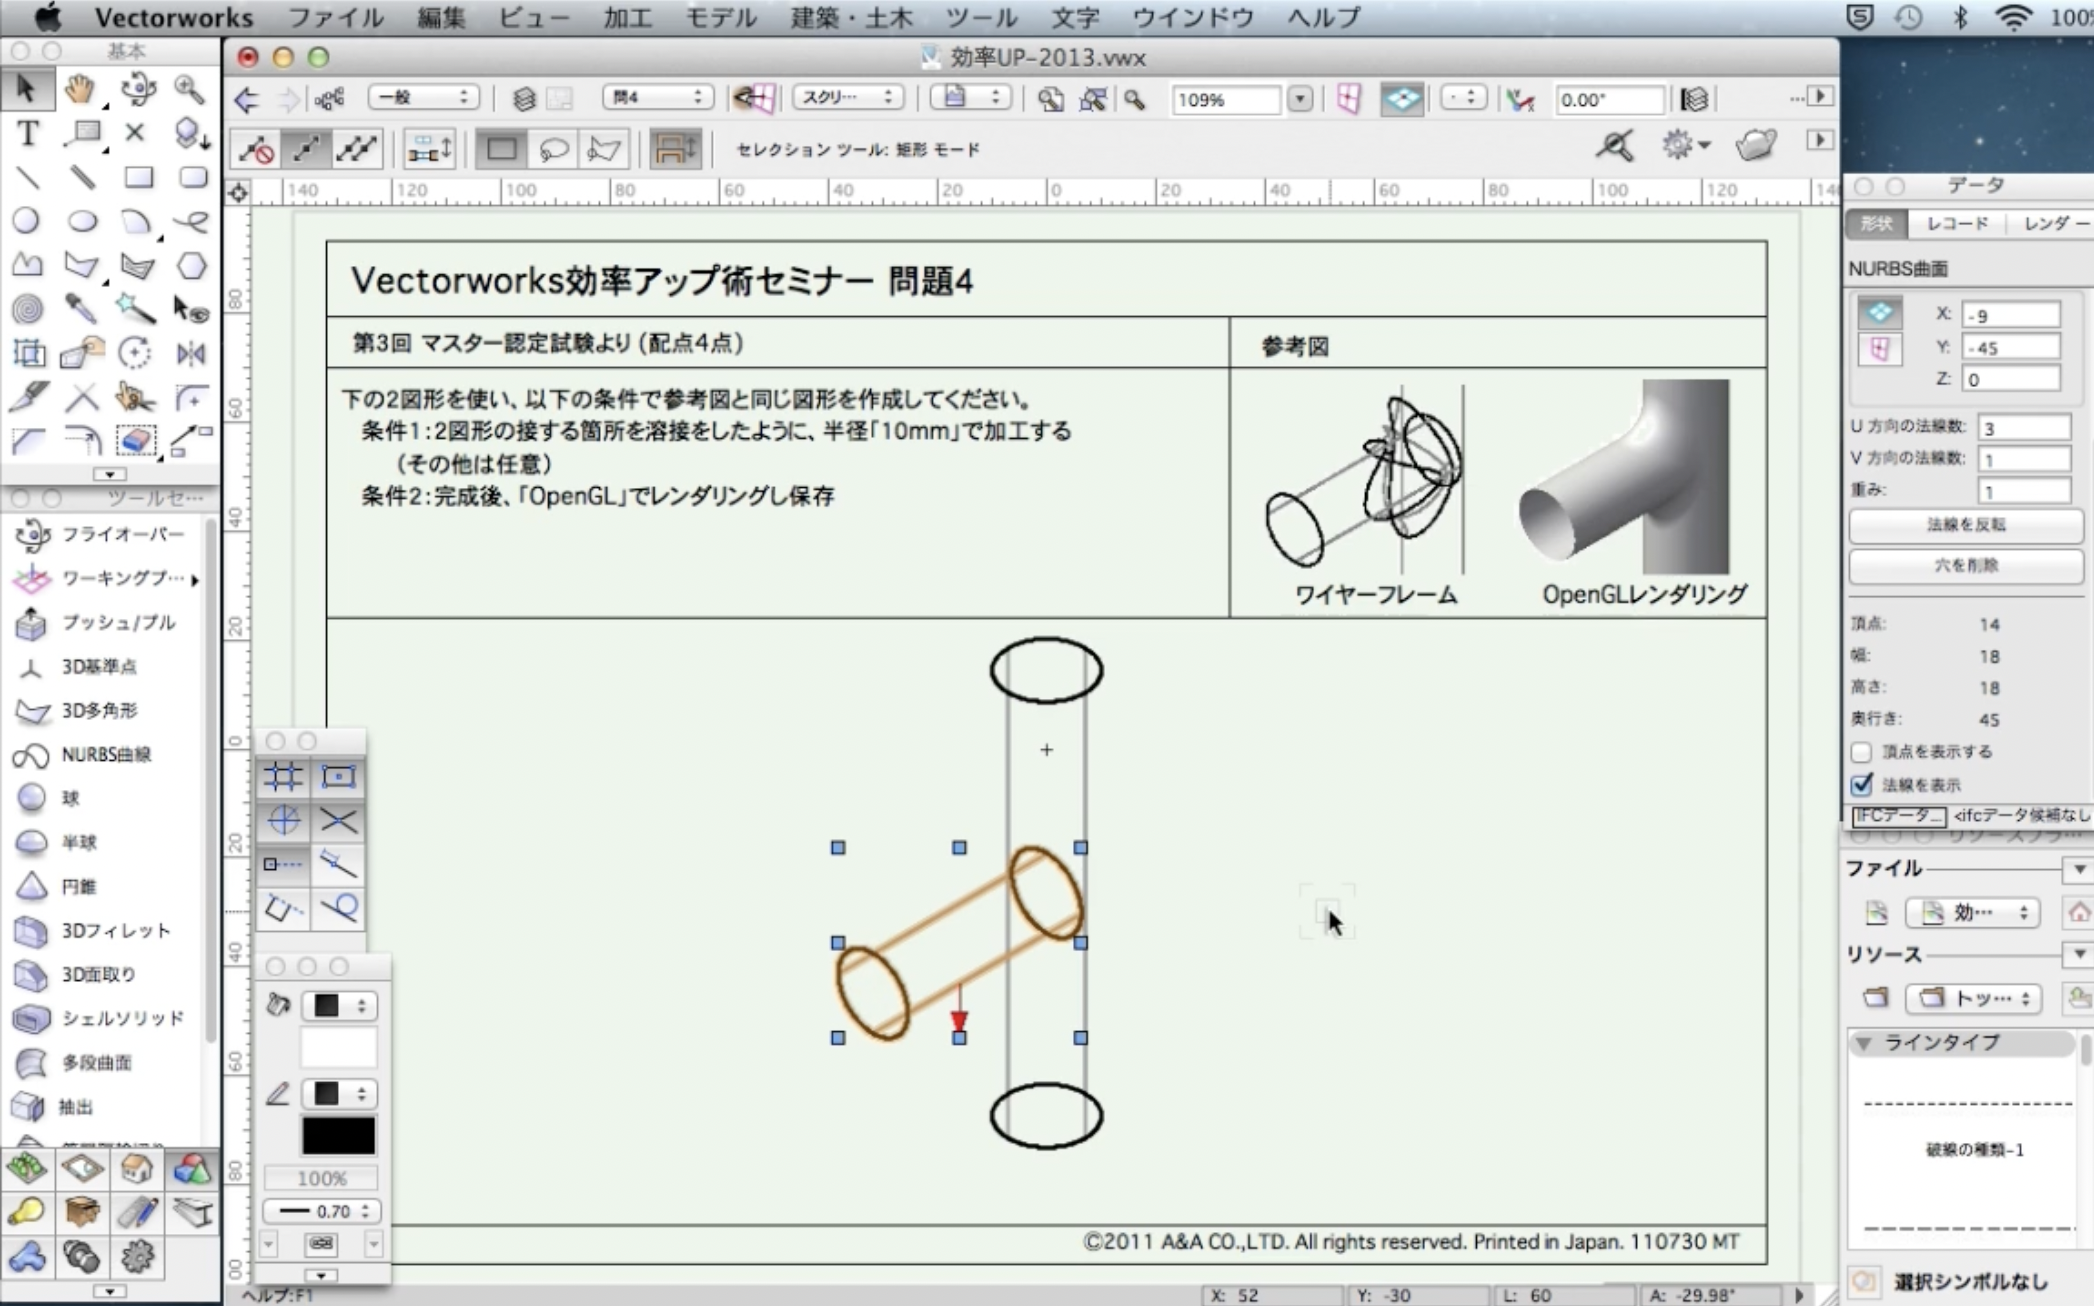Go to previous view with back arrow
Image resolution: width=2094 pixels, height=1306 pixels.
[x=247, y=99]
